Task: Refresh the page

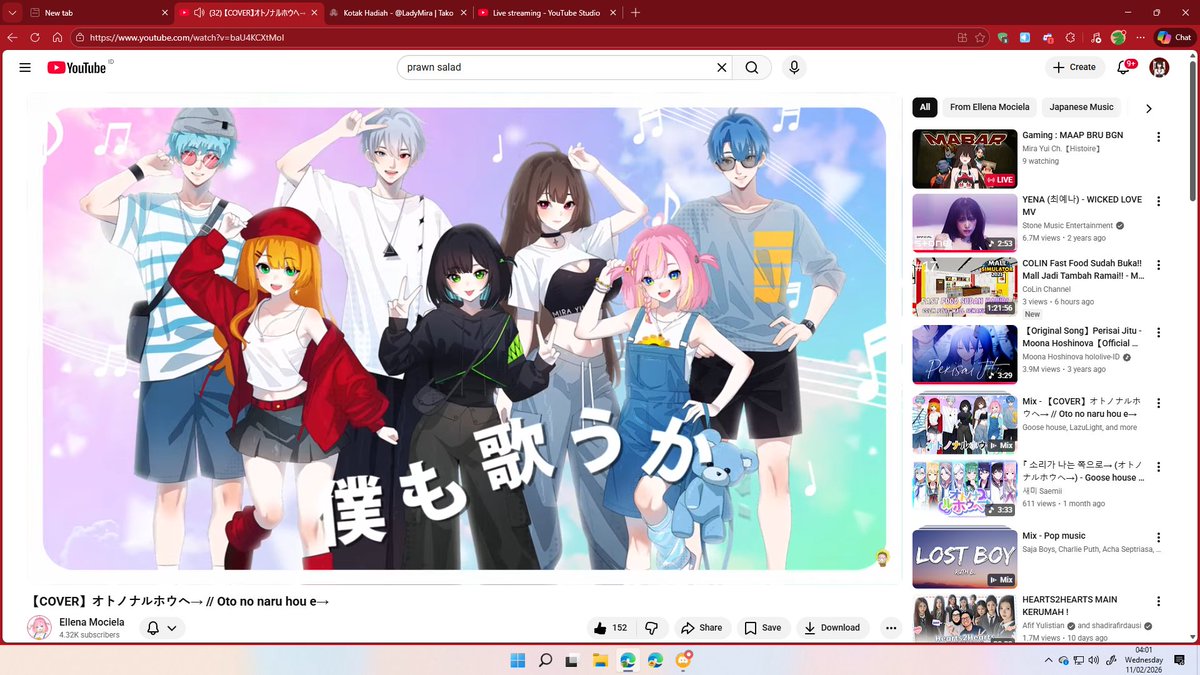Action: (x=35, y=37)
